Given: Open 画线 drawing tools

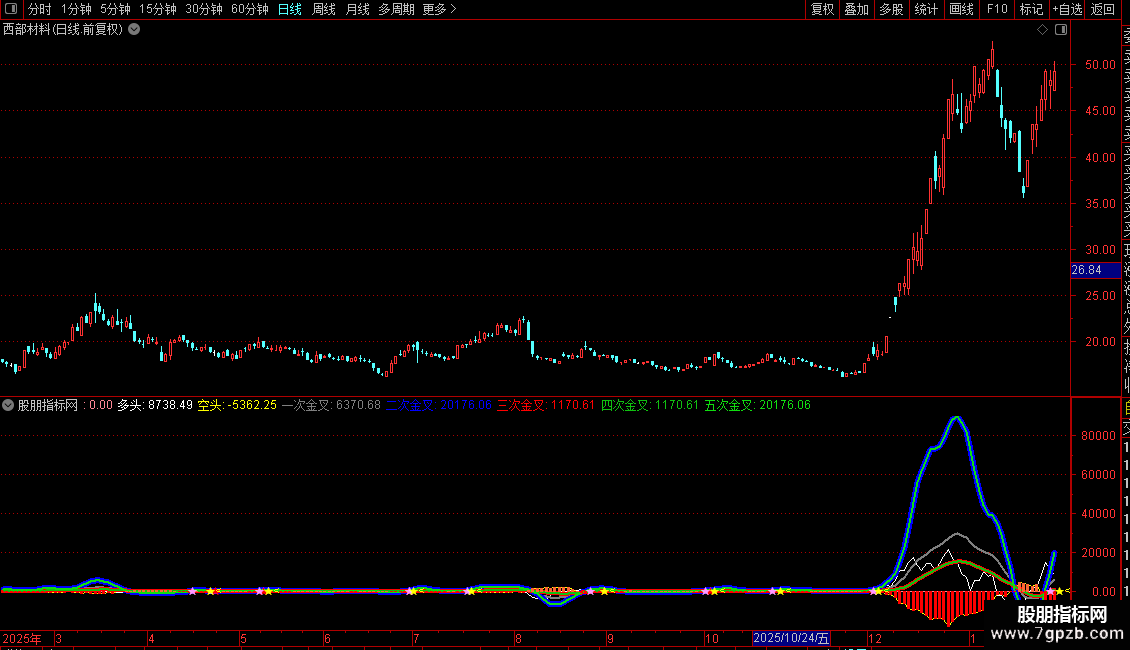Looking at the screenshot, I should [961, 9].
